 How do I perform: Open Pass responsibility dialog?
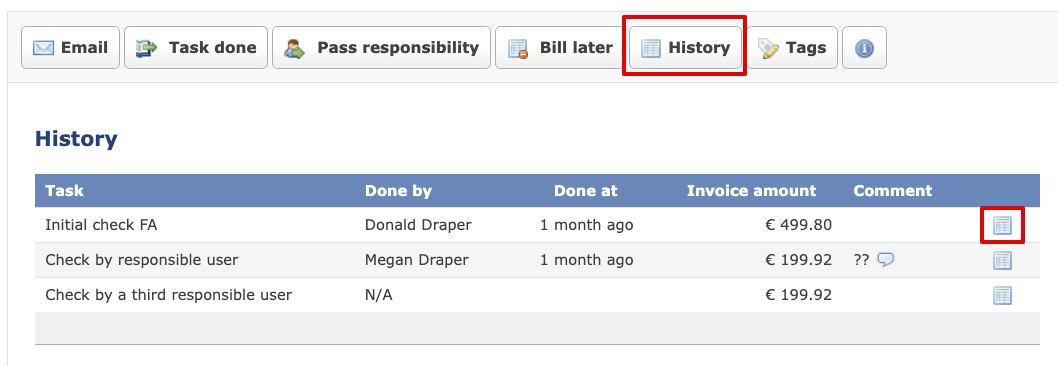tap(381, 48)
